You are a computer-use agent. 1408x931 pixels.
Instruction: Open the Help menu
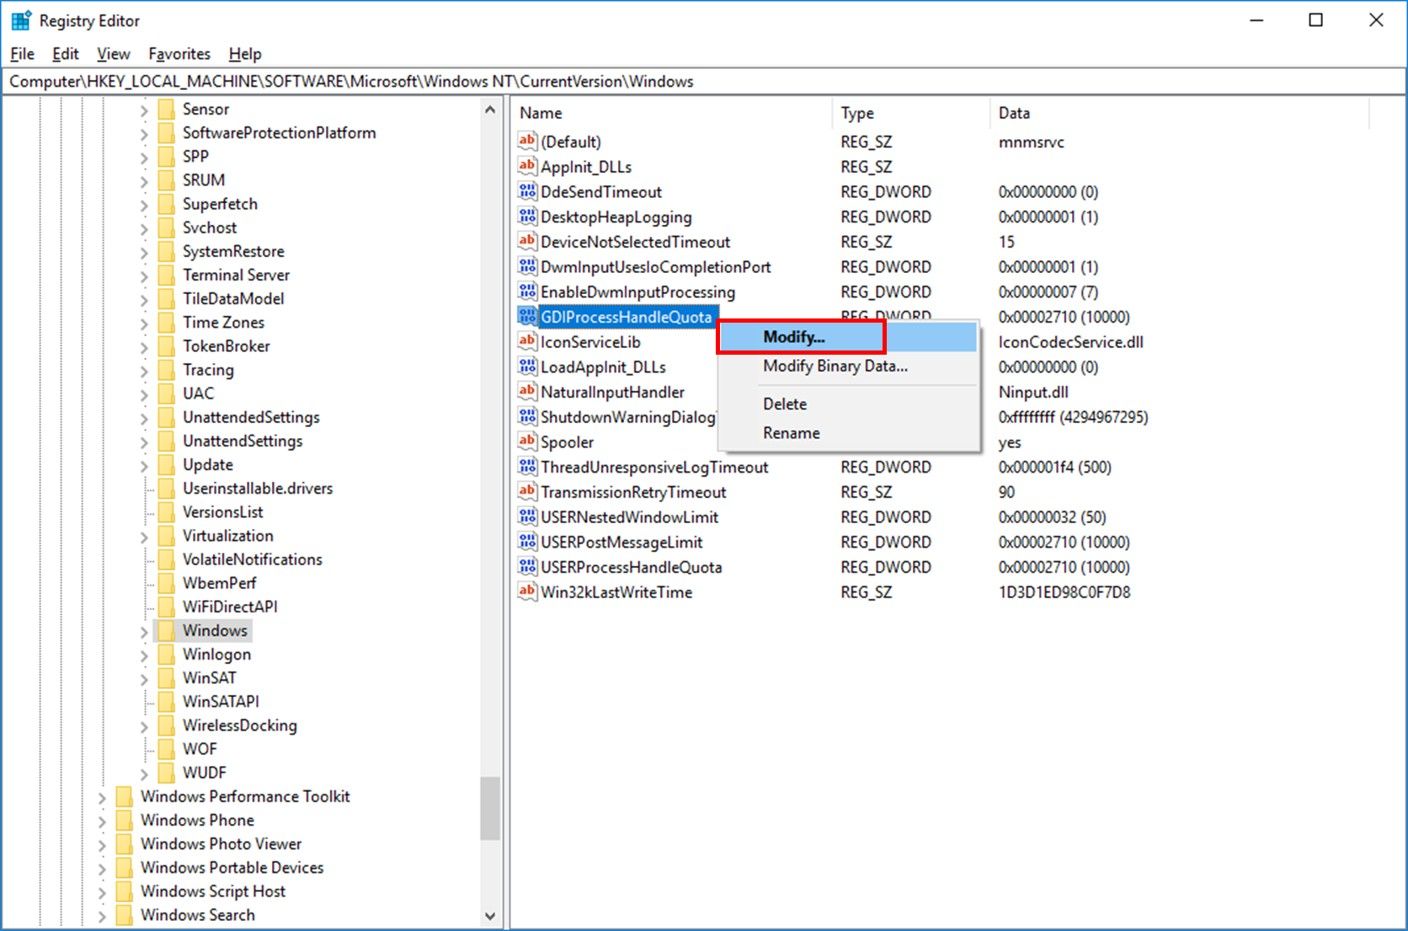(x=245, y=54)
